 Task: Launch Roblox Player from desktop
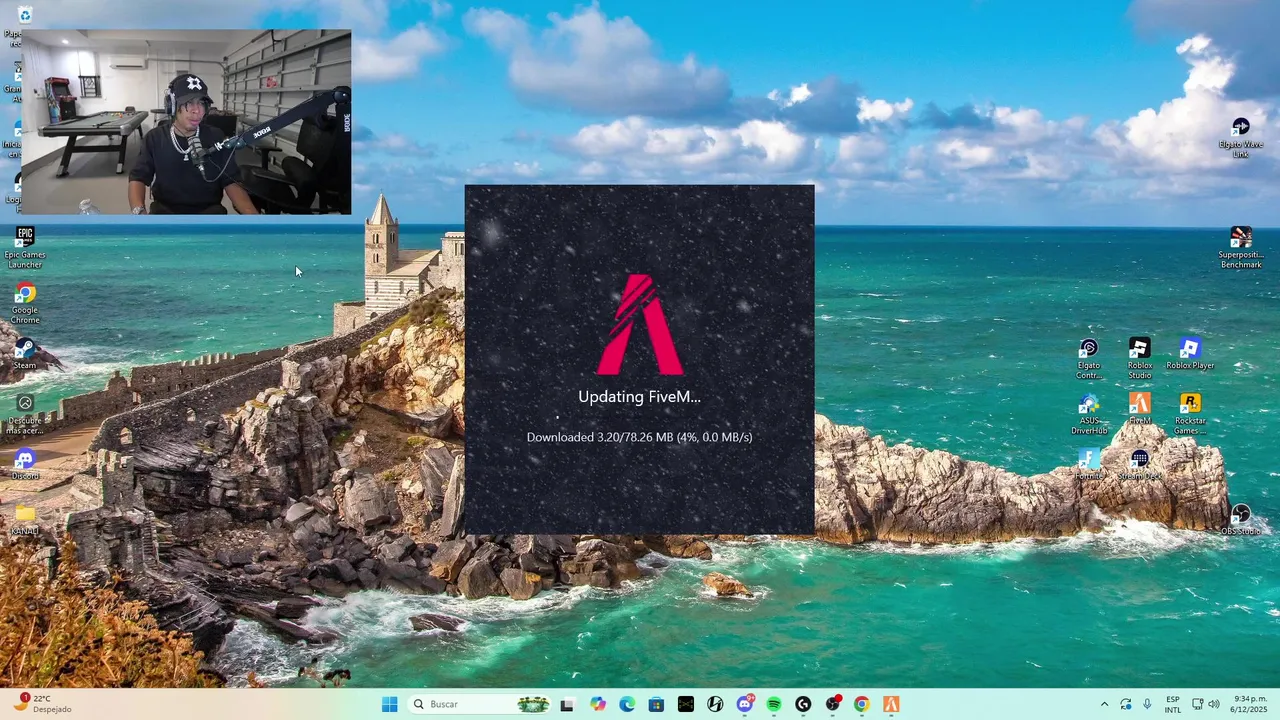pyautogui.click(x=1189, y=353)
